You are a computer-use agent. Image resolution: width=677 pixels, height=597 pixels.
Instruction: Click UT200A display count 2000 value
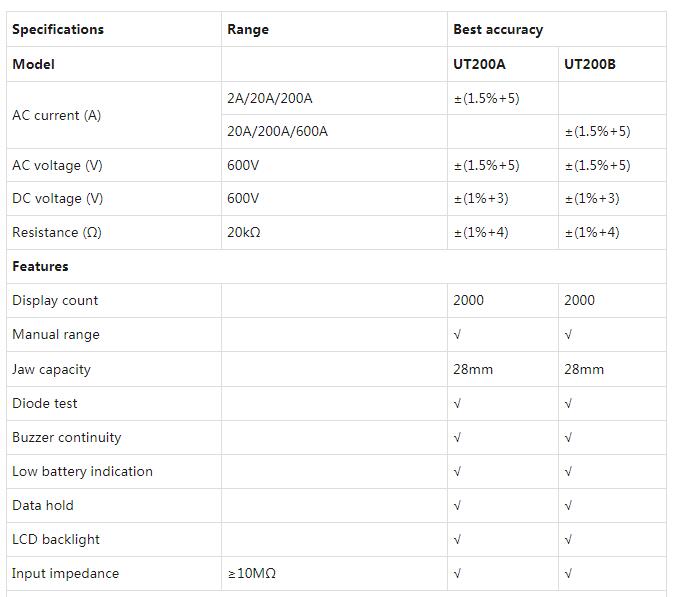click(x=468, y=300)
